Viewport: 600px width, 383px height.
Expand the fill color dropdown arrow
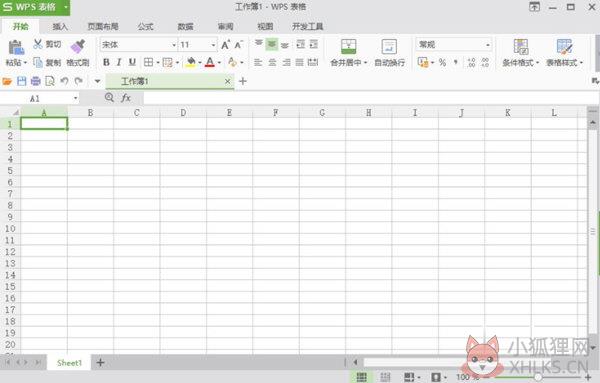pos(199,62)
